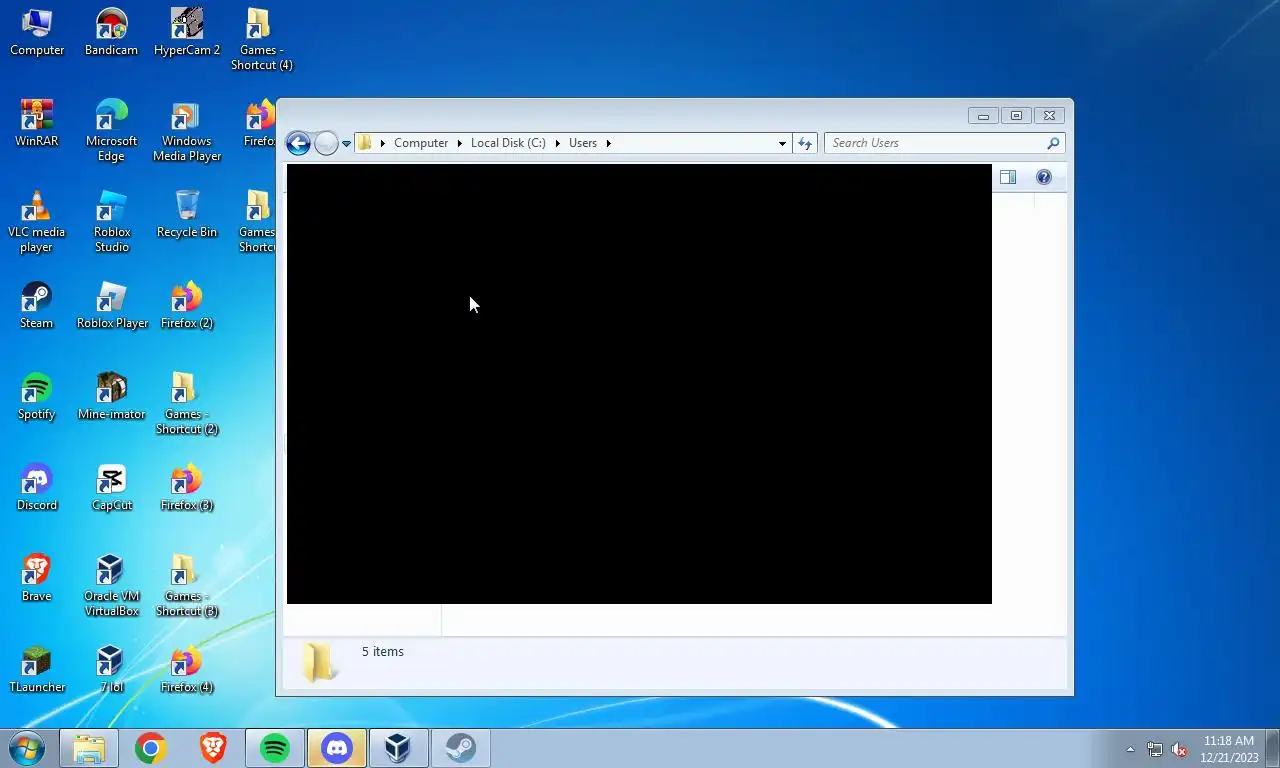This screenshot has width=1280, height=768.
Task: Open the Computer desktop icon
Action: coord(37,32)
